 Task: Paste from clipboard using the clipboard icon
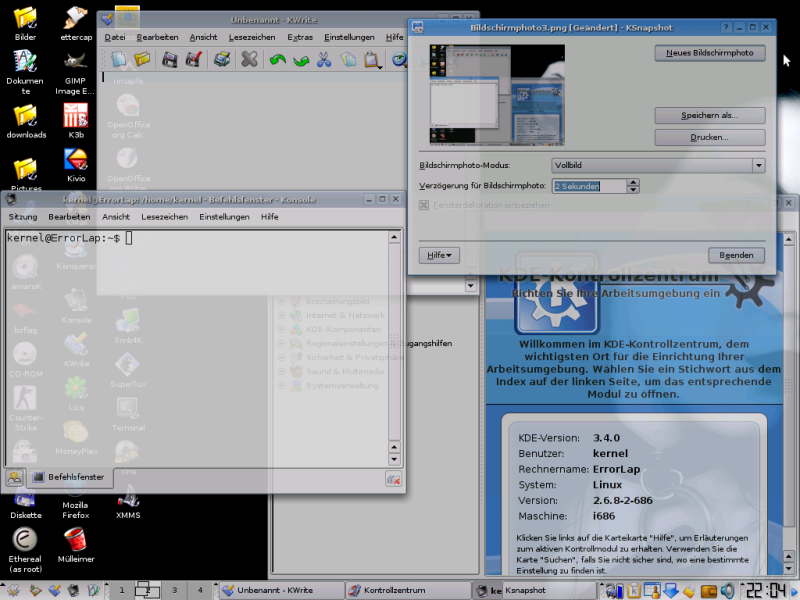[371, 58]
